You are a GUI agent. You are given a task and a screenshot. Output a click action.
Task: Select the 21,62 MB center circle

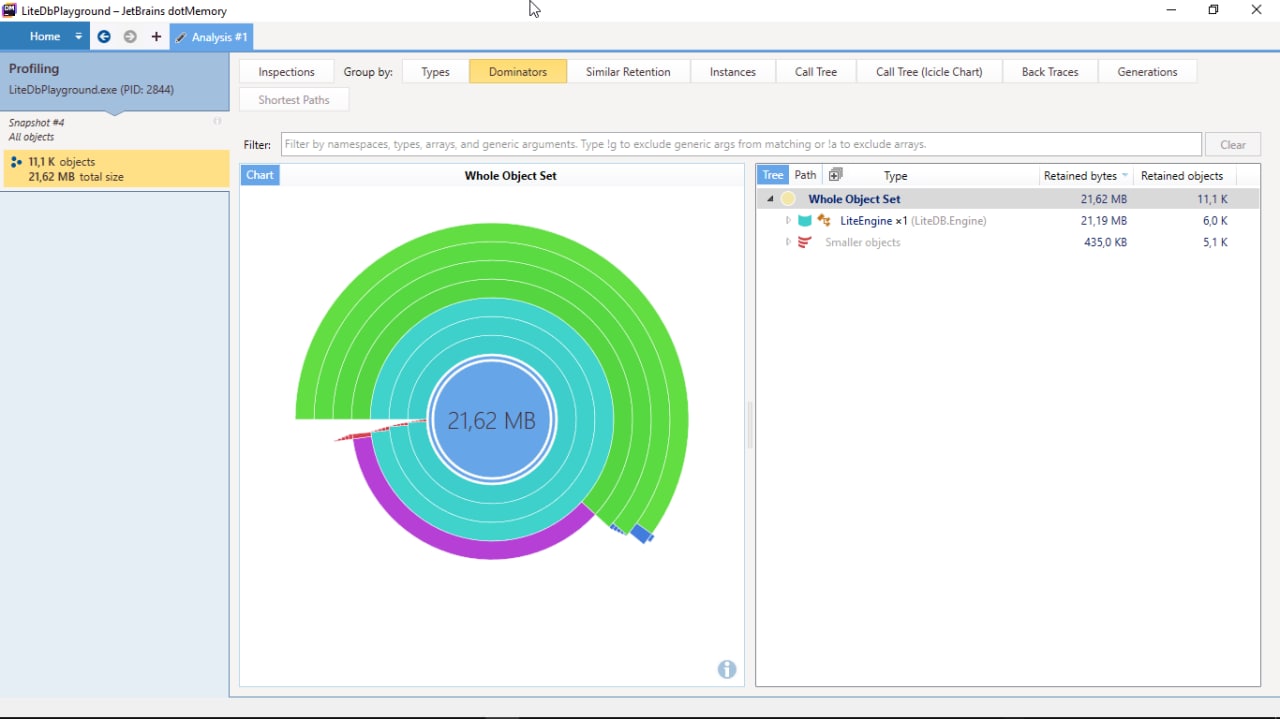click(x=491, y=421)
